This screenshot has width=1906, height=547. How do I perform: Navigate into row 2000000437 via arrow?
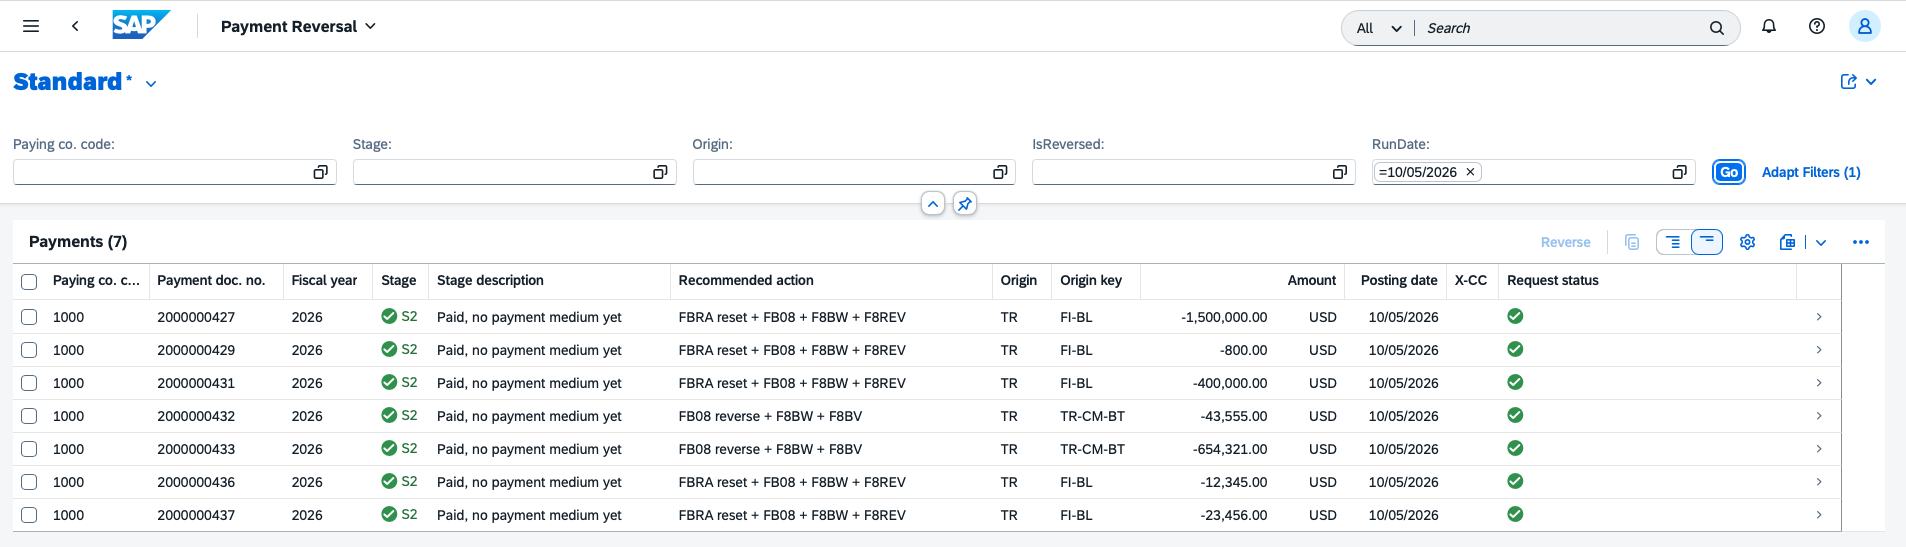coord(1819,515)
